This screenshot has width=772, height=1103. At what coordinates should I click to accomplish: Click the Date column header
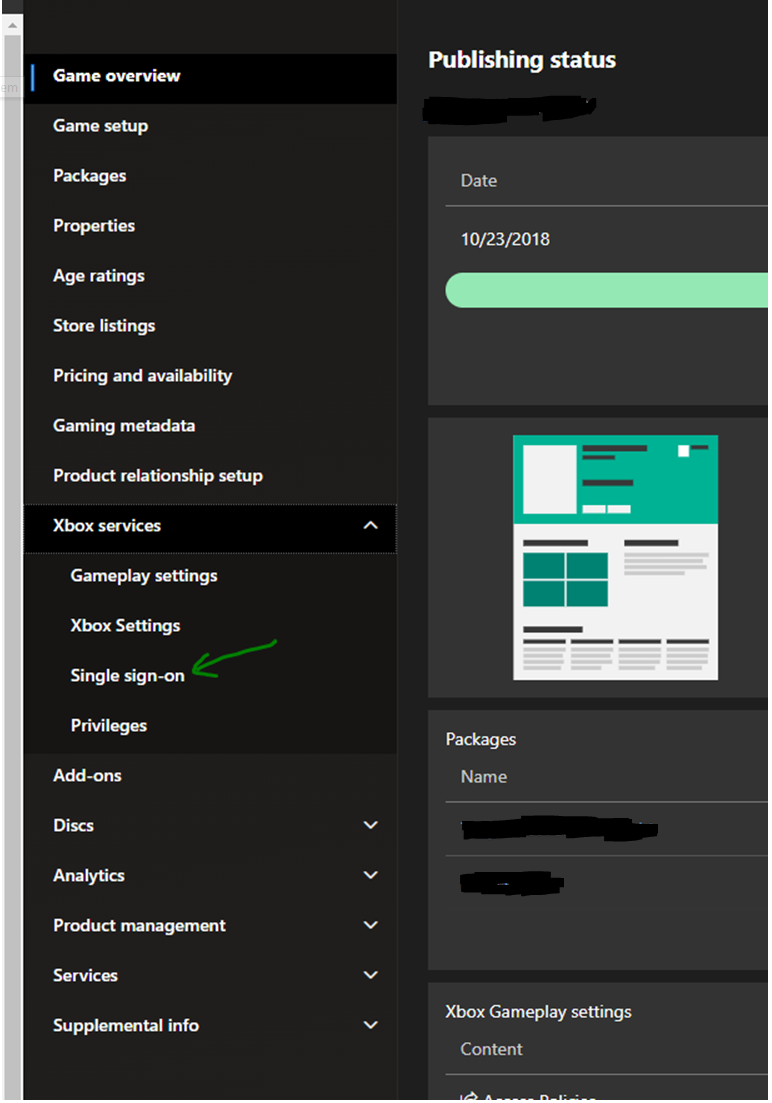point(478,181)
